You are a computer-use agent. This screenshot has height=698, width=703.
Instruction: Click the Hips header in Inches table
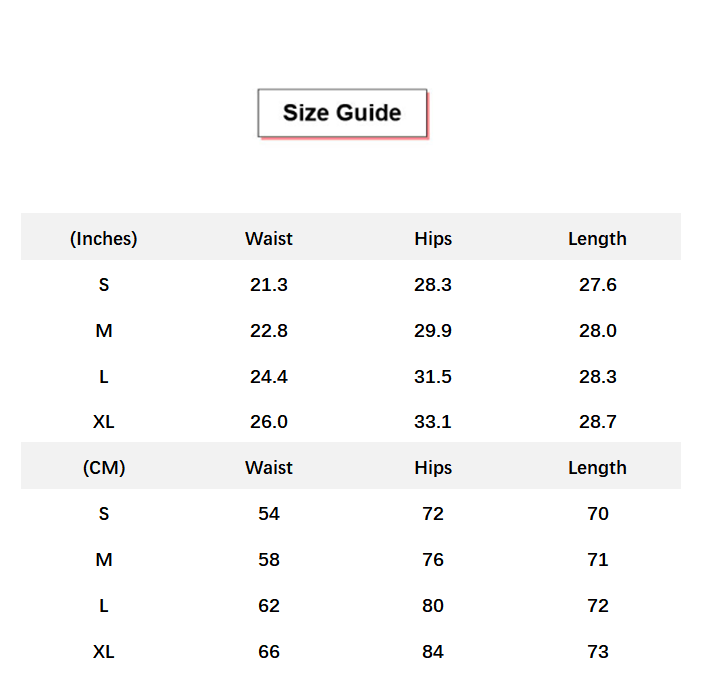pos(433,238)
